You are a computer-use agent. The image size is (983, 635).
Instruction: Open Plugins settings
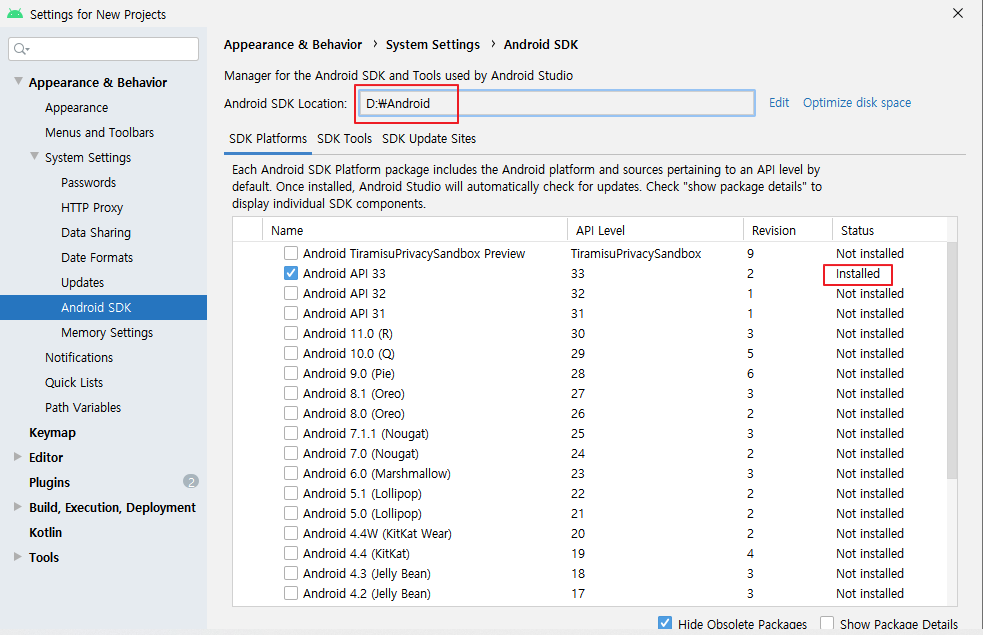(x=50, y=483)
